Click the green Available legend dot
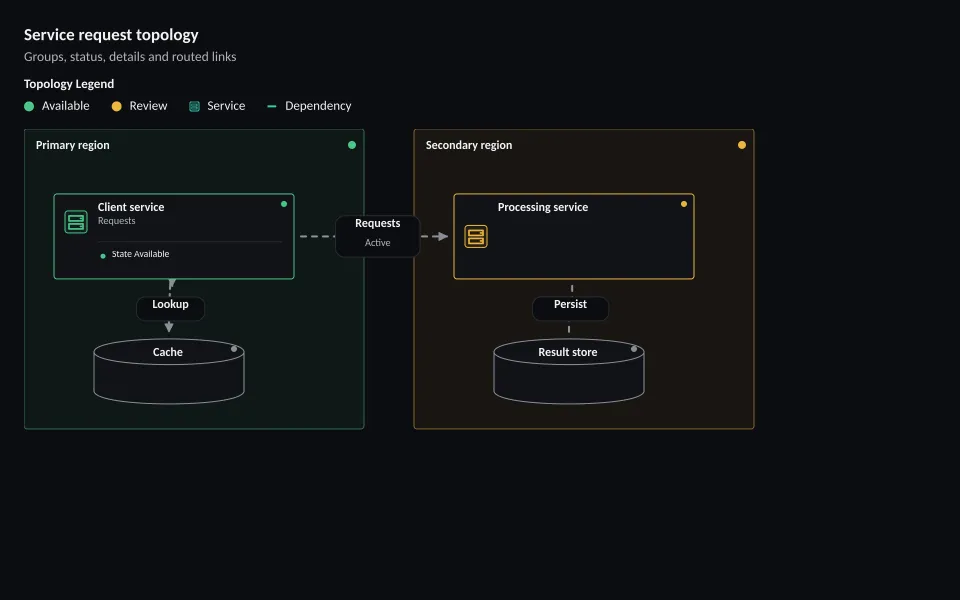960x600 pixels. tap(29, 107)
